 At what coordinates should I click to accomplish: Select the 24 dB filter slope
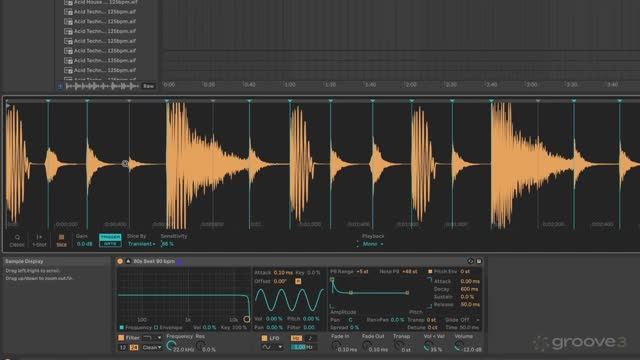click(134, 348)
